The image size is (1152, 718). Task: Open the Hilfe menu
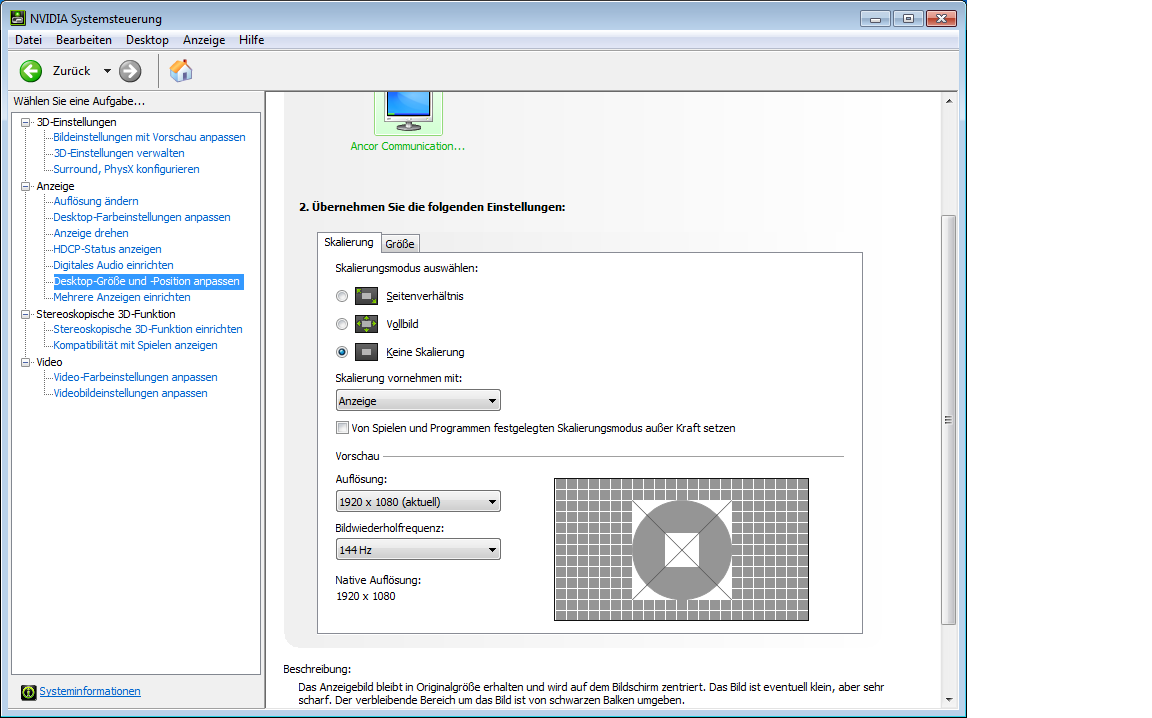click(251, 40)
